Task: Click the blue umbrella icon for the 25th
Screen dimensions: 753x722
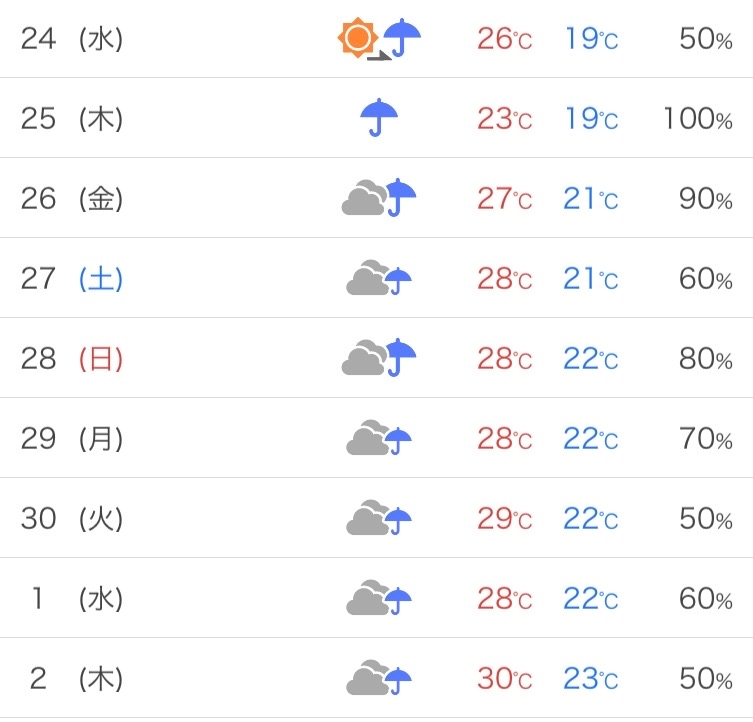Action: pos(379,118)
